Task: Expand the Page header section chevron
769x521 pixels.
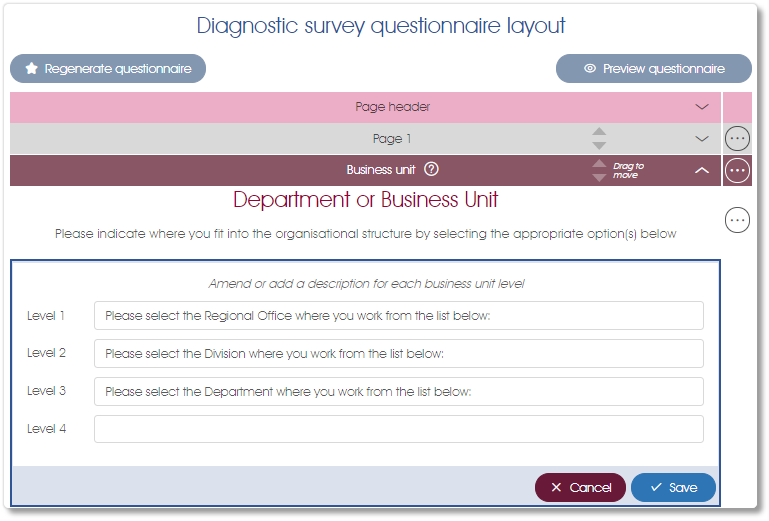Action: [x=702, y=107]
